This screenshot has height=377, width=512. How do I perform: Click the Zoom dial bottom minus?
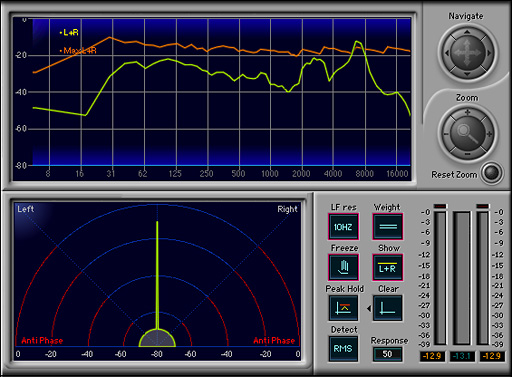(467, 154)
